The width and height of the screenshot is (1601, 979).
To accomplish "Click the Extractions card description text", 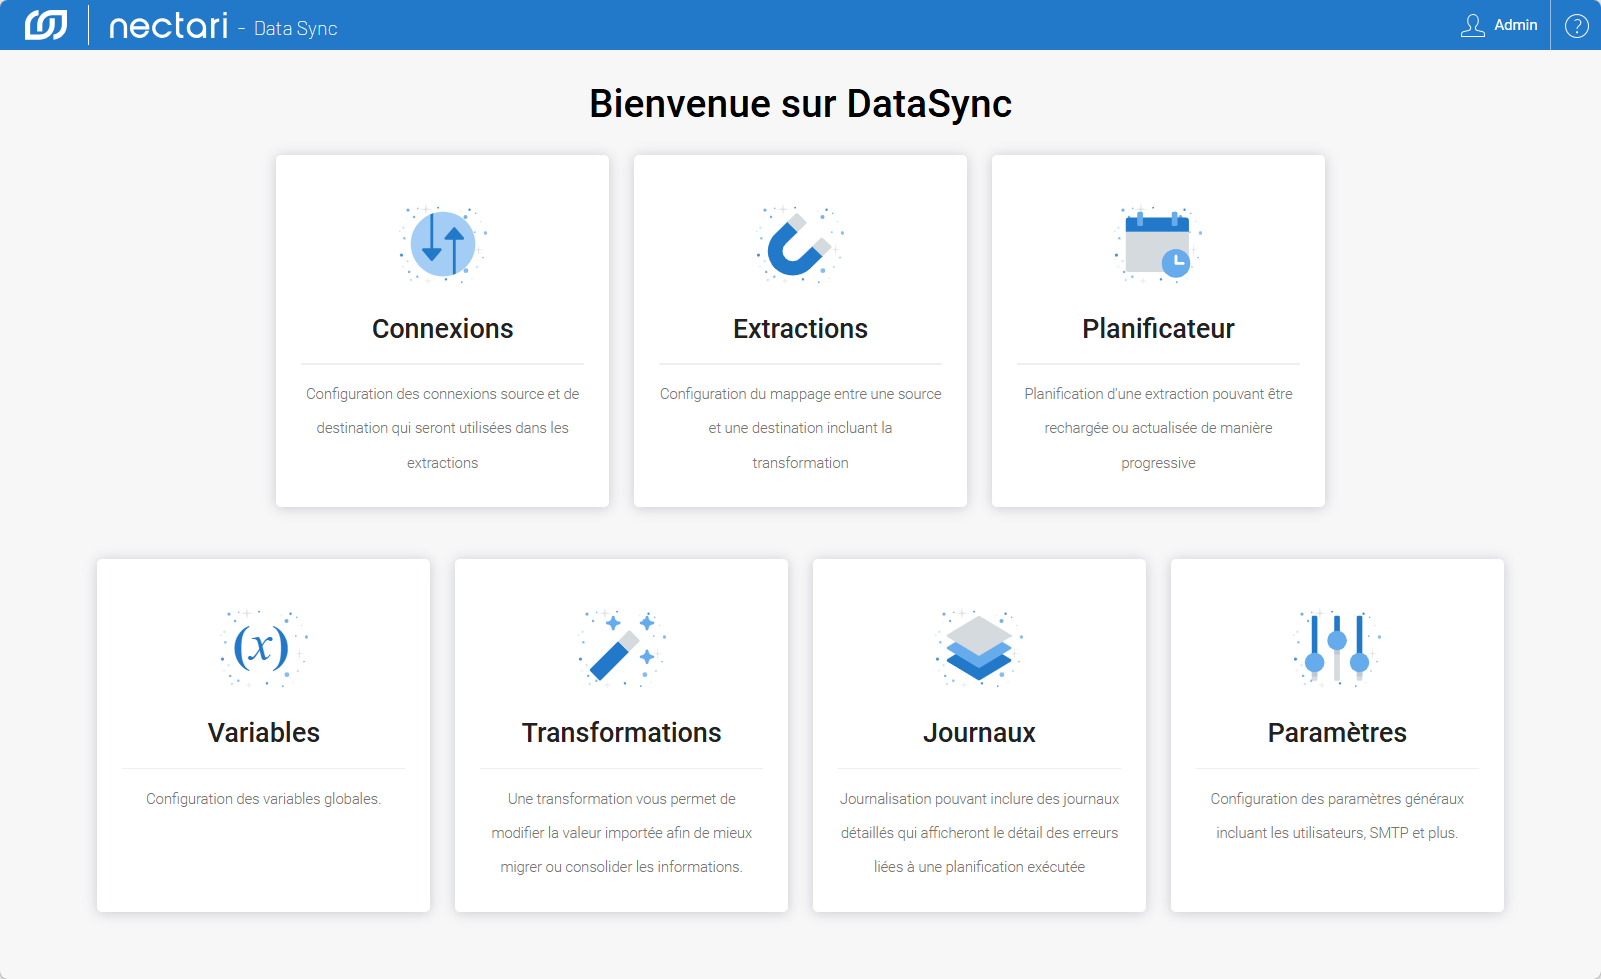I will click(800, 428).
